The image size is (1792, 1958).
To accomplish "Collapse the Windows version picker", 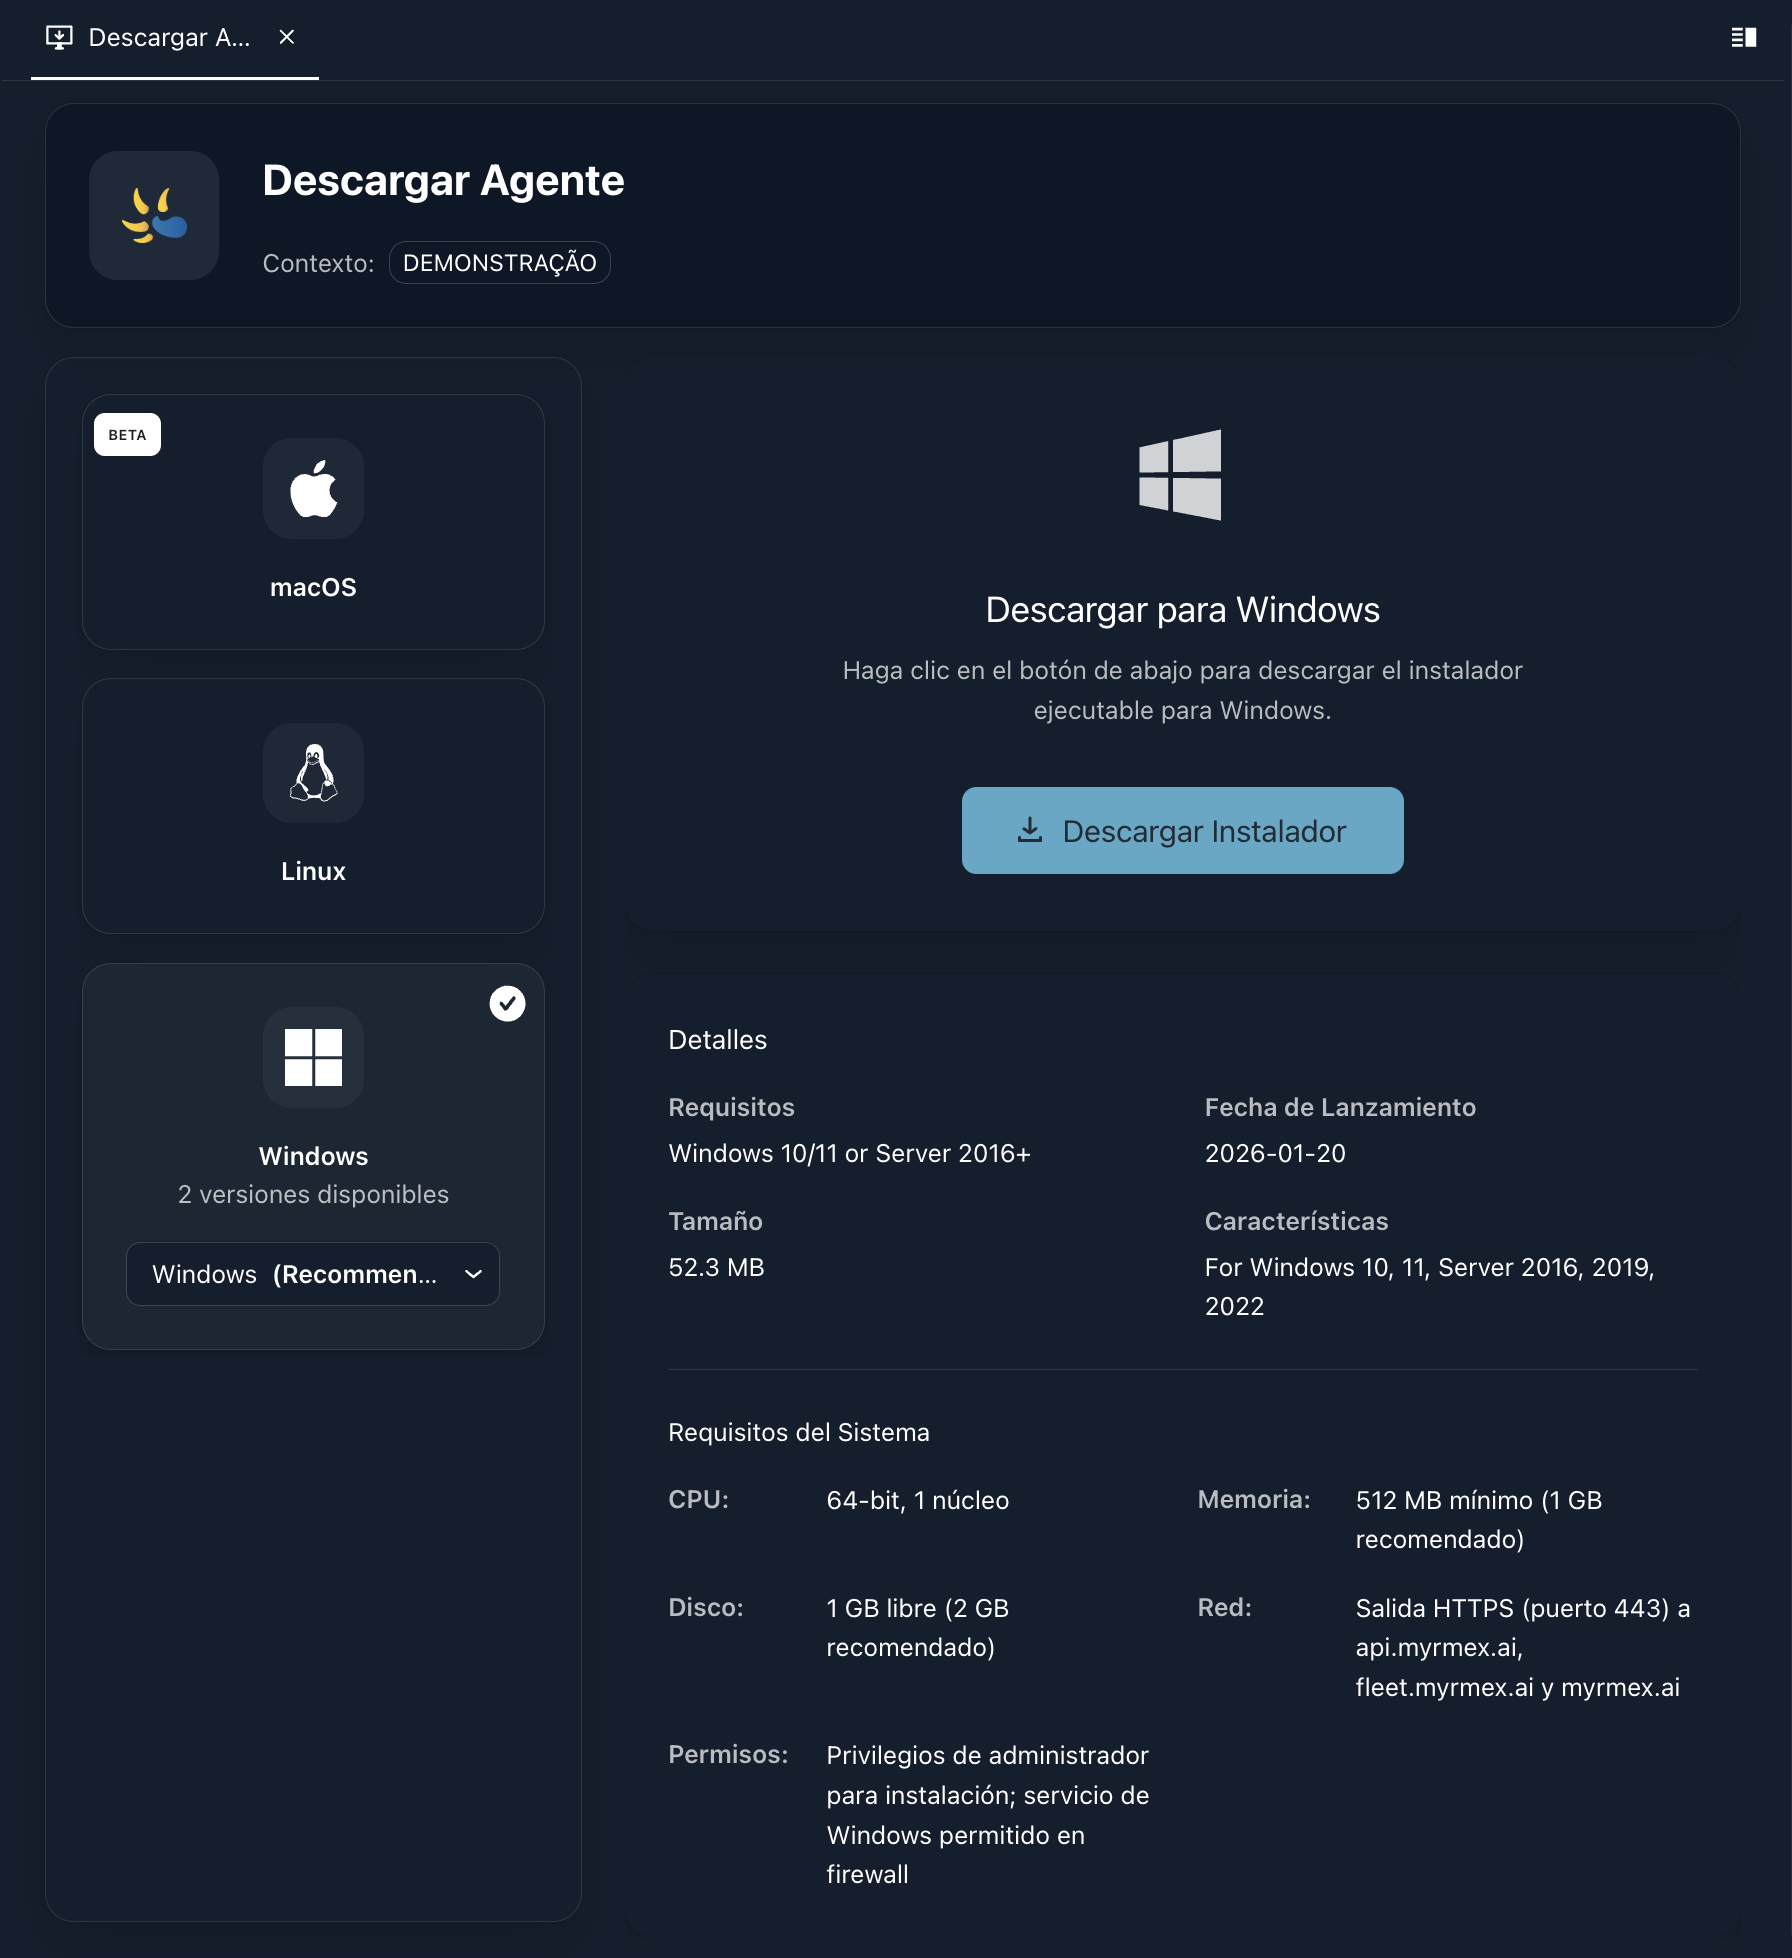I will coord(313,1274).
